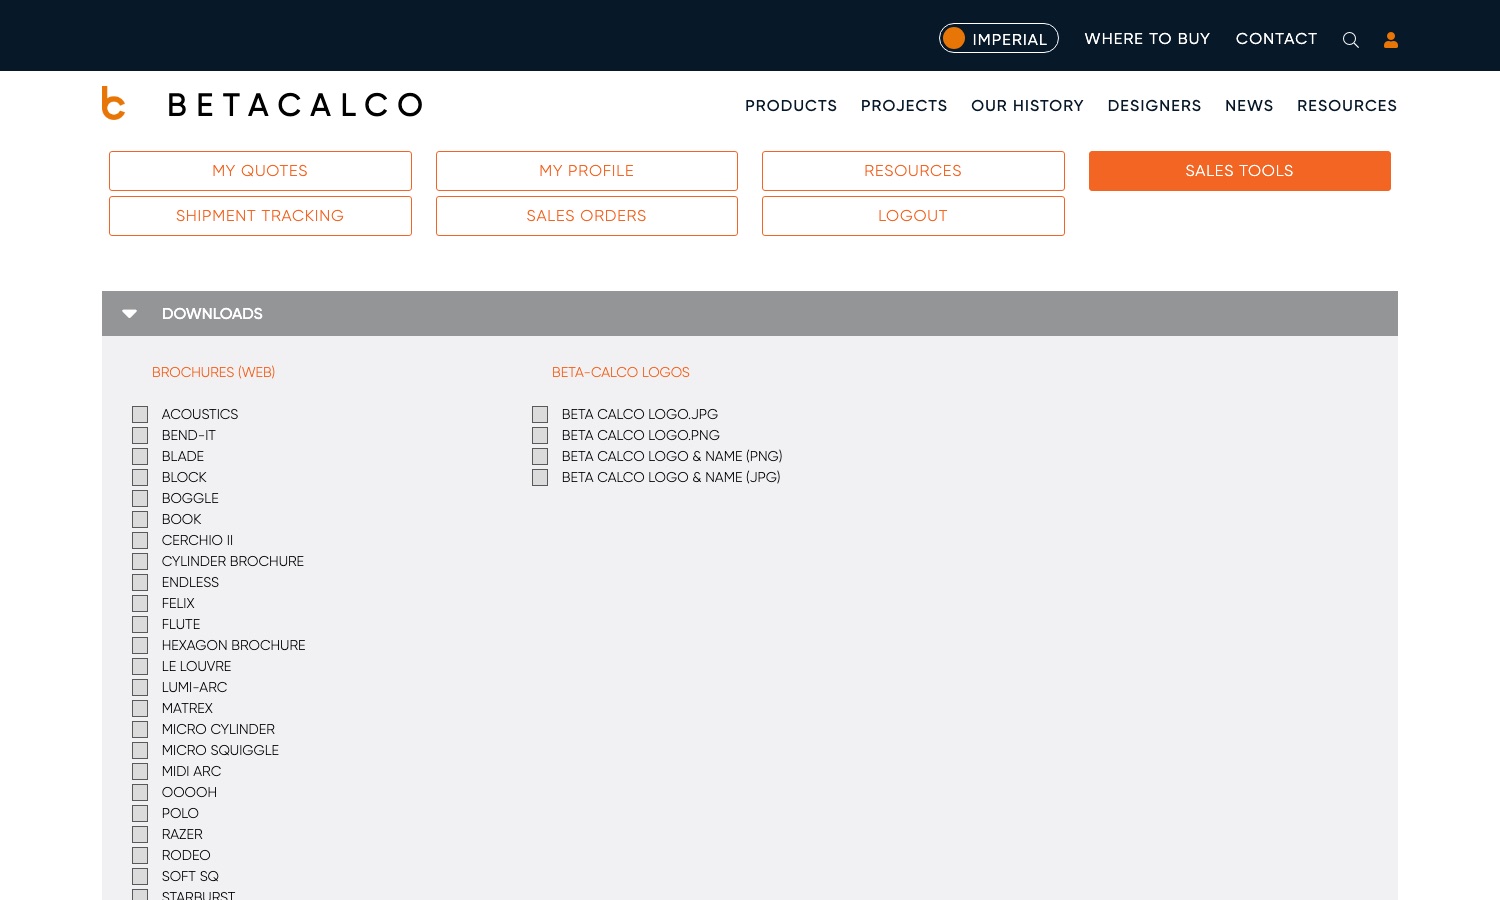
Task: Check the Le Louvre checkbox
Action: (x=140, y=666)
